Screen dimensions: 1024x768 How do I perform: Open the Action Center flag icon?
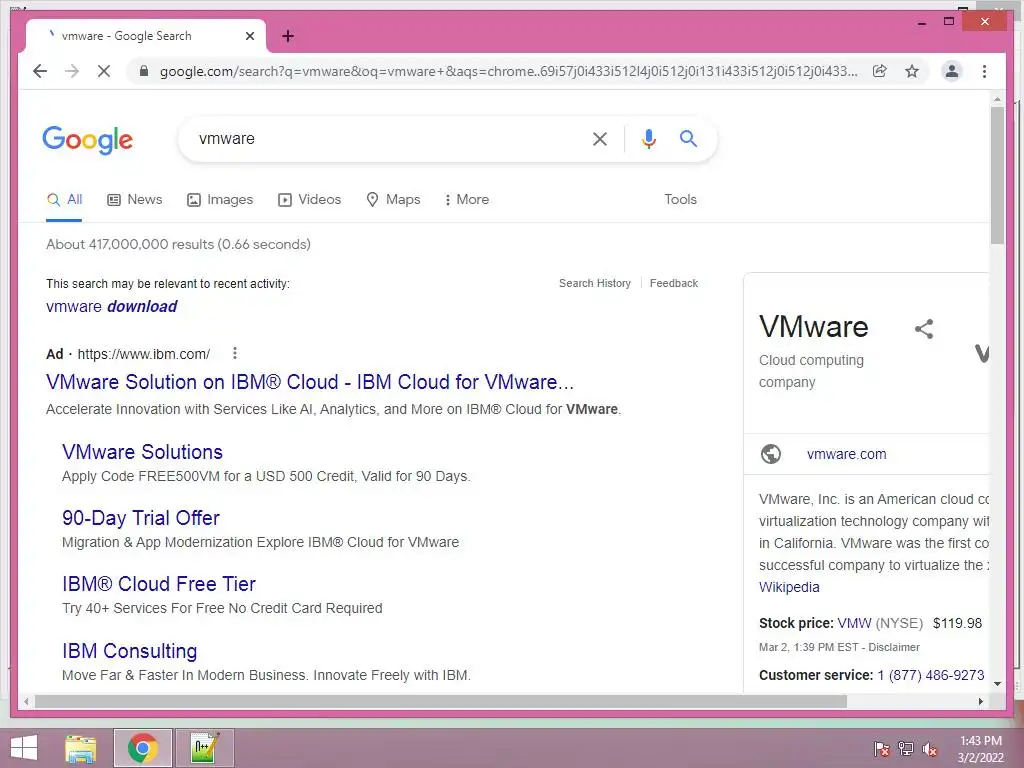point(881,748)
